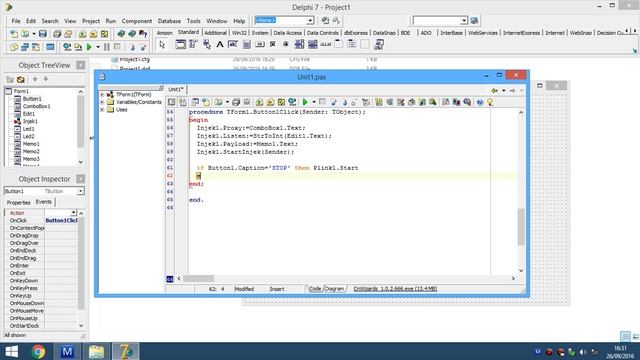Open the dropdown arrow next to Open icon
640x360 pixels.
[34, 34]
